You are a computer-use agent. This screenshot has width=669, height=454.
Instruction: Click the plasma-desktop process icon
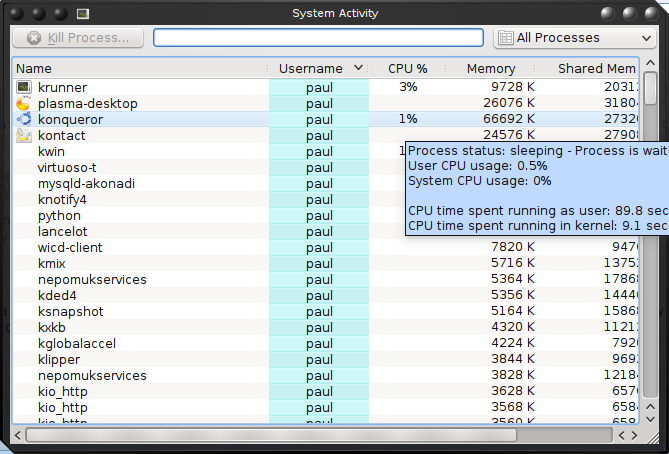point(24,103)
